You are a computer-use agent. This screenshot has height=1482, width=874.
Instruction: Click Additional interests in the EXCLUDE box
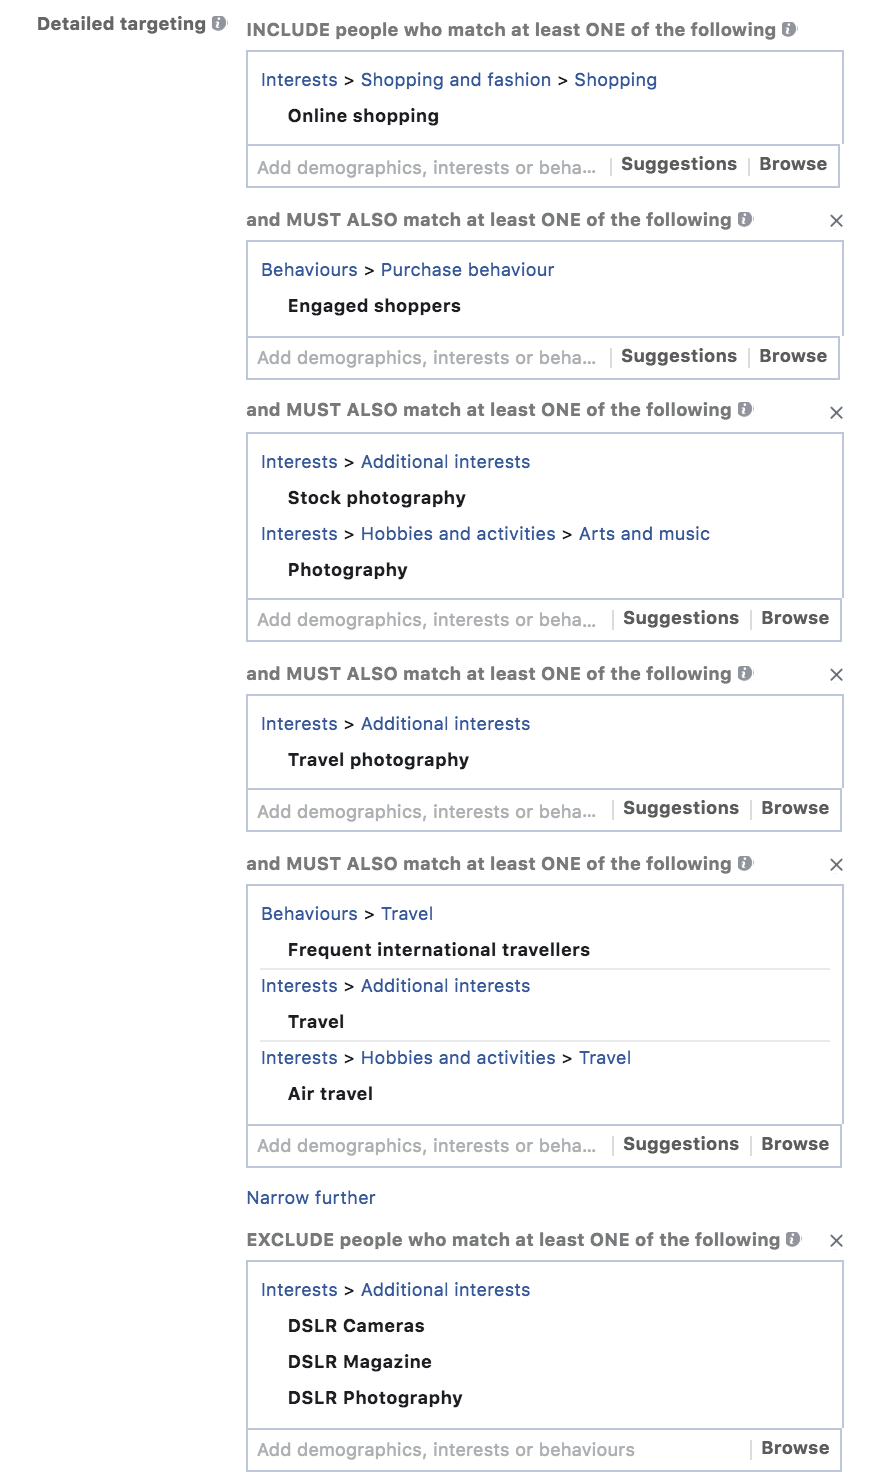445,1289
